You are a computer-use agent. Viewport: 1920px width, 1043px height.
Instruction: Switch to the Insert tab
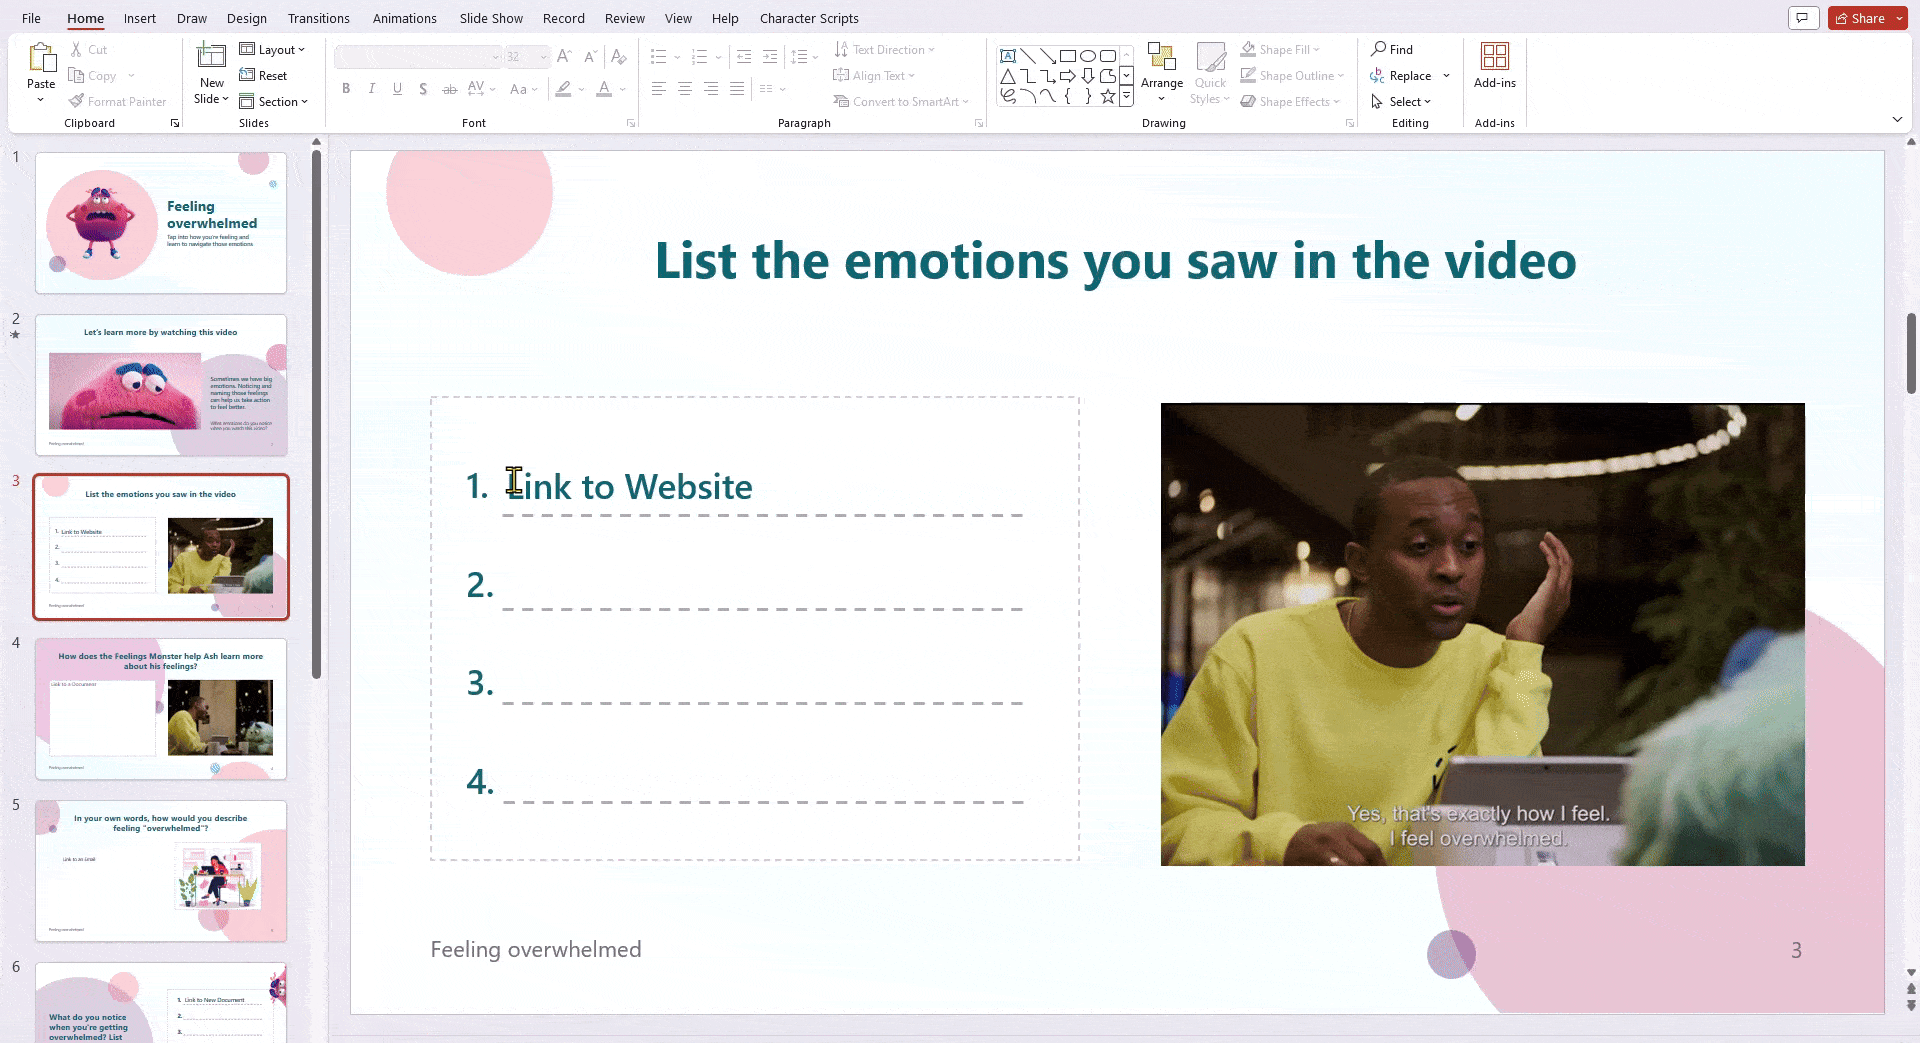(x=139, y=18)
